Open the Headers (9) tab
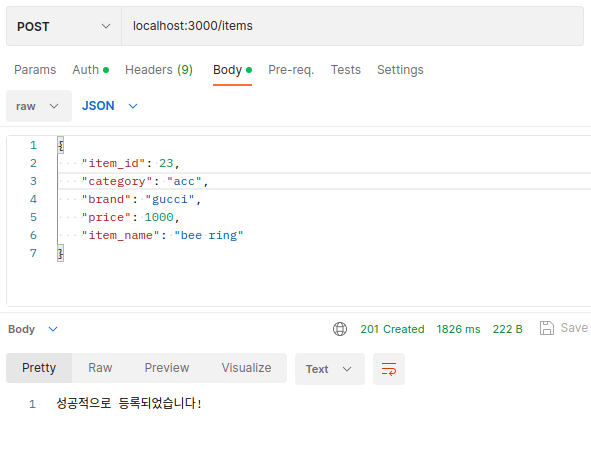This screenshot has height=452, width=591. click(x=159, y=70)
